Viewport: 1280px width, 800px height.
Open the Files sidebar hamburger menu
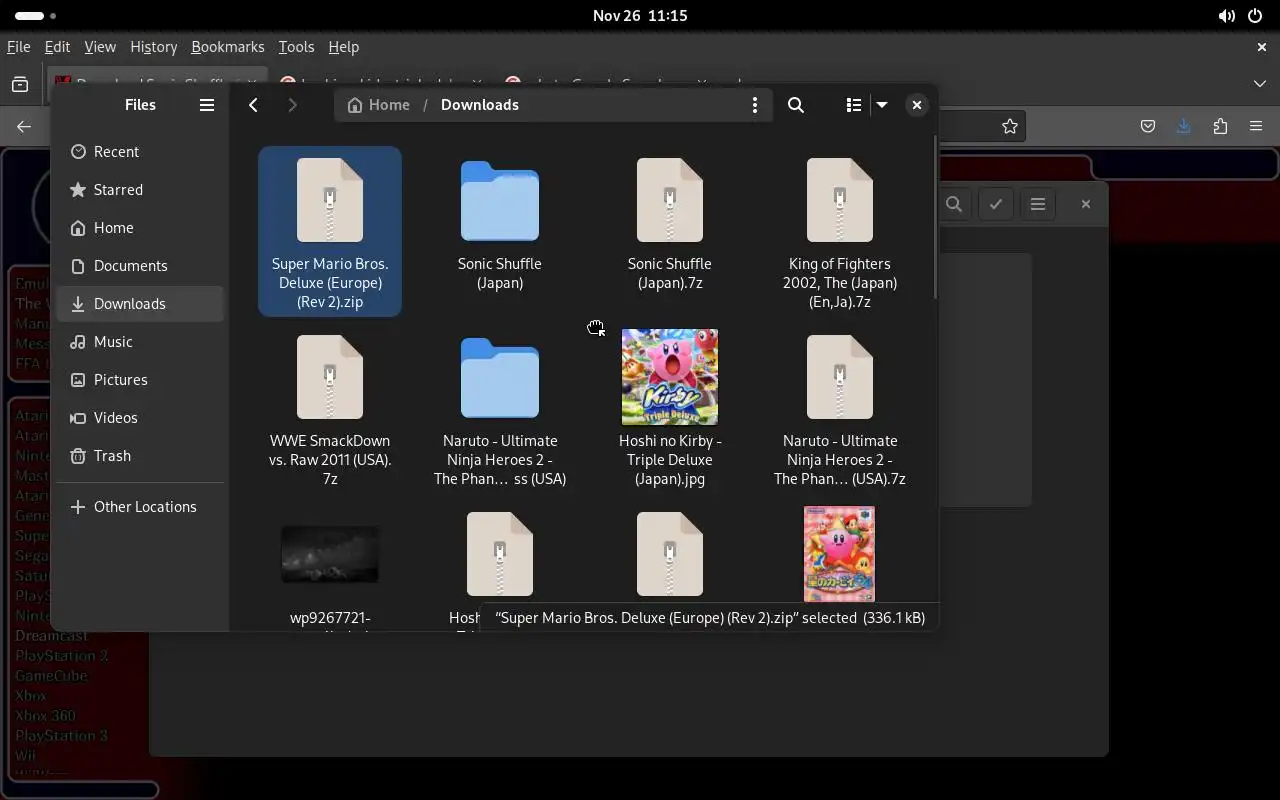click(207, 105)
